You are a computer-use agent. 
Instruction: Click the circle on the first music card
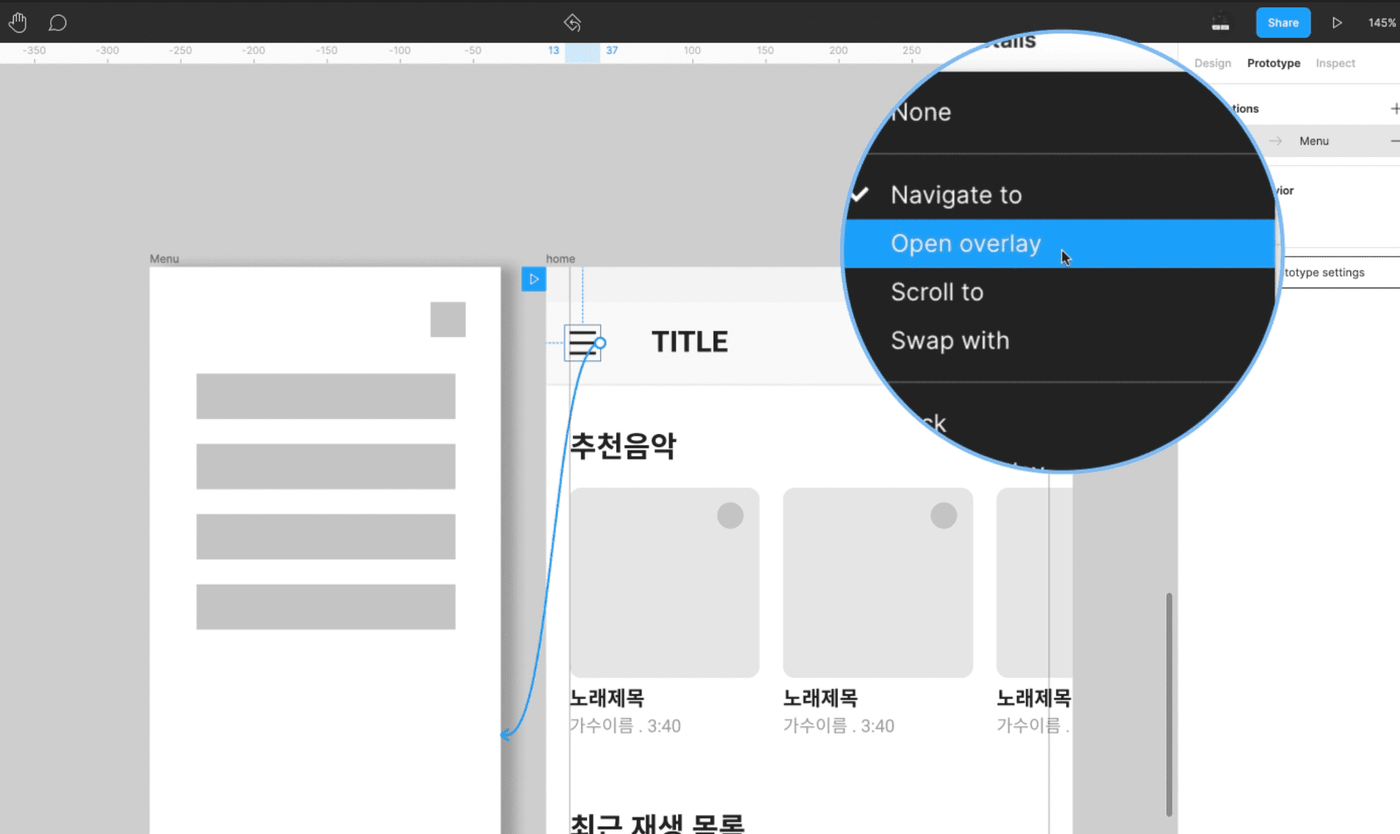[x=730, y=515]
